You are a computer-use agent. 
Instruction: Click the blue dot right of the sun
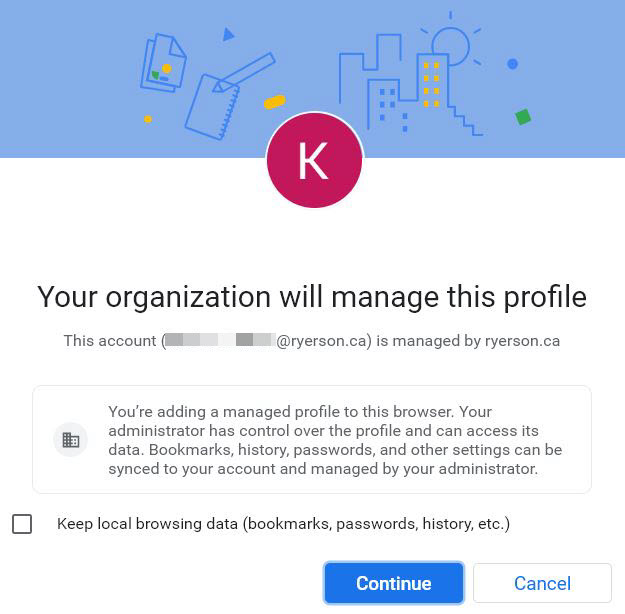coord(513,64)
